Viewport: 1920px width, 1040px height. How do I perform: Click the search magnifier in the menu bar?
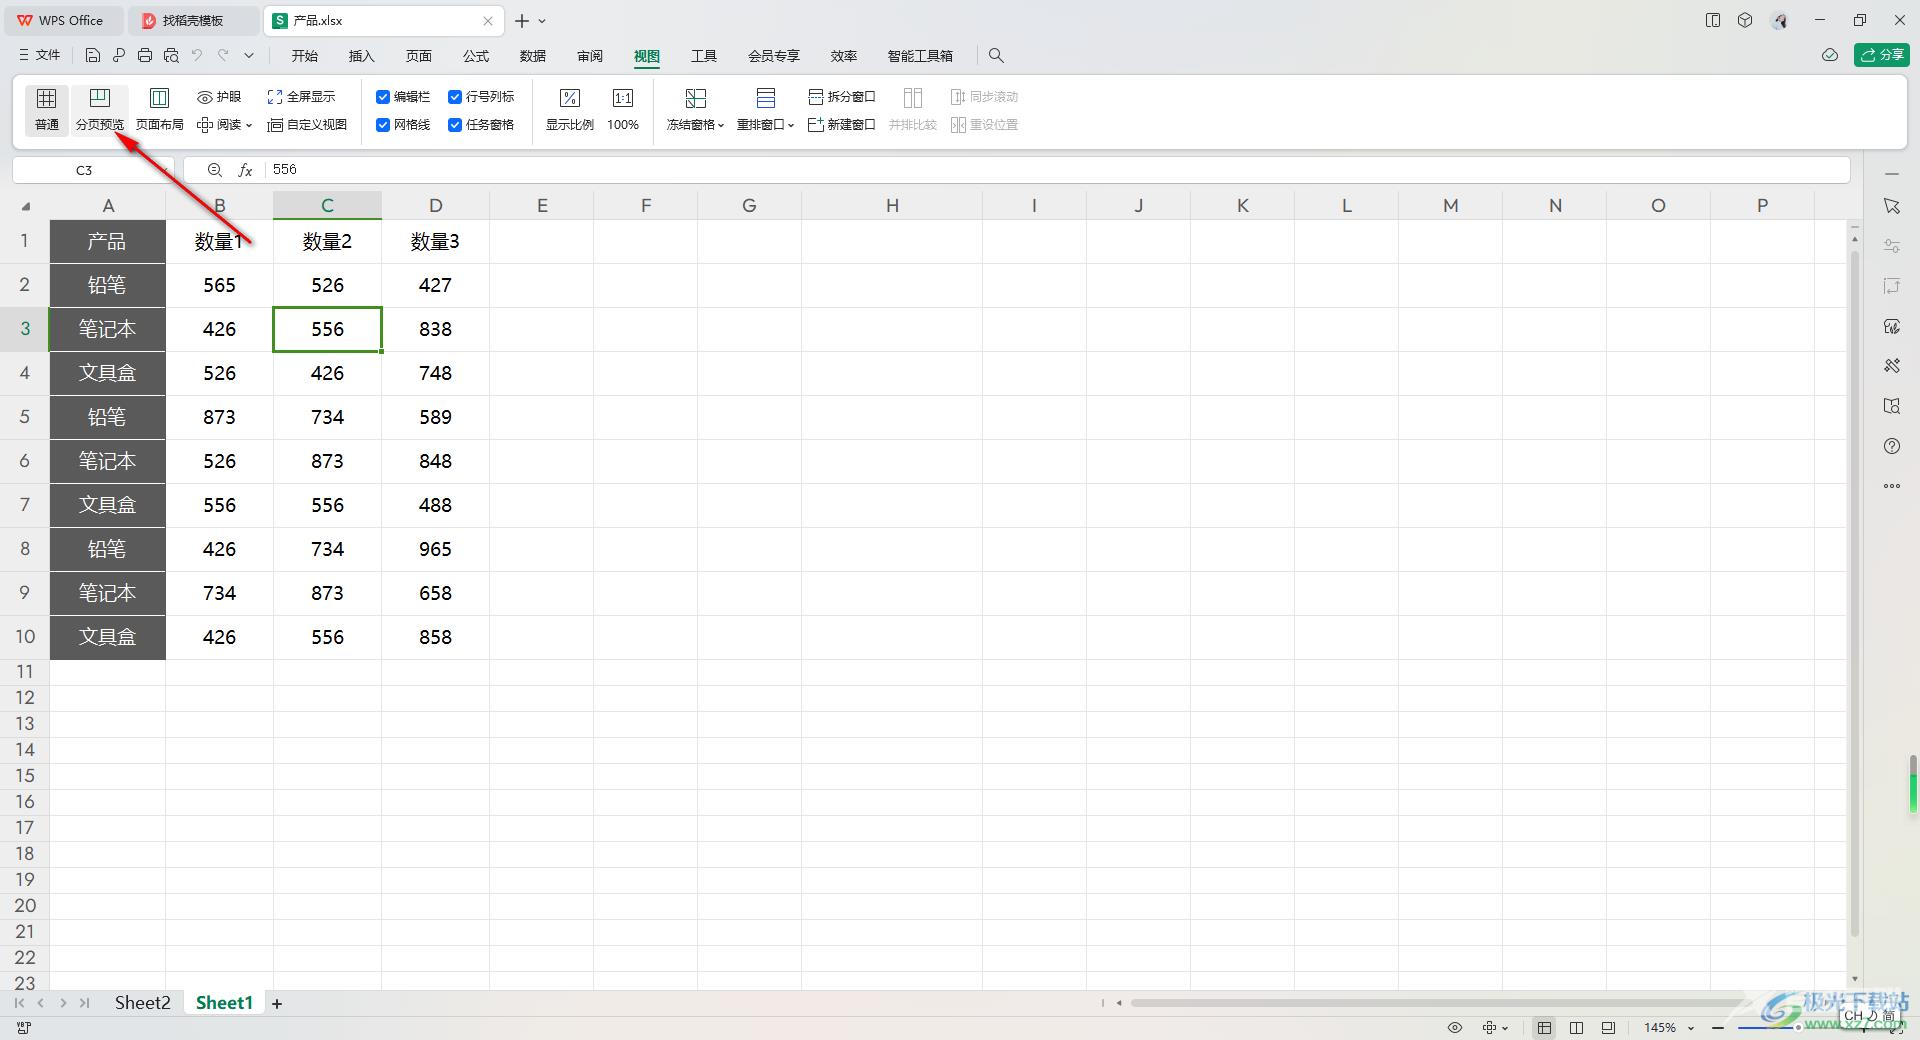[x=996, y=56]
